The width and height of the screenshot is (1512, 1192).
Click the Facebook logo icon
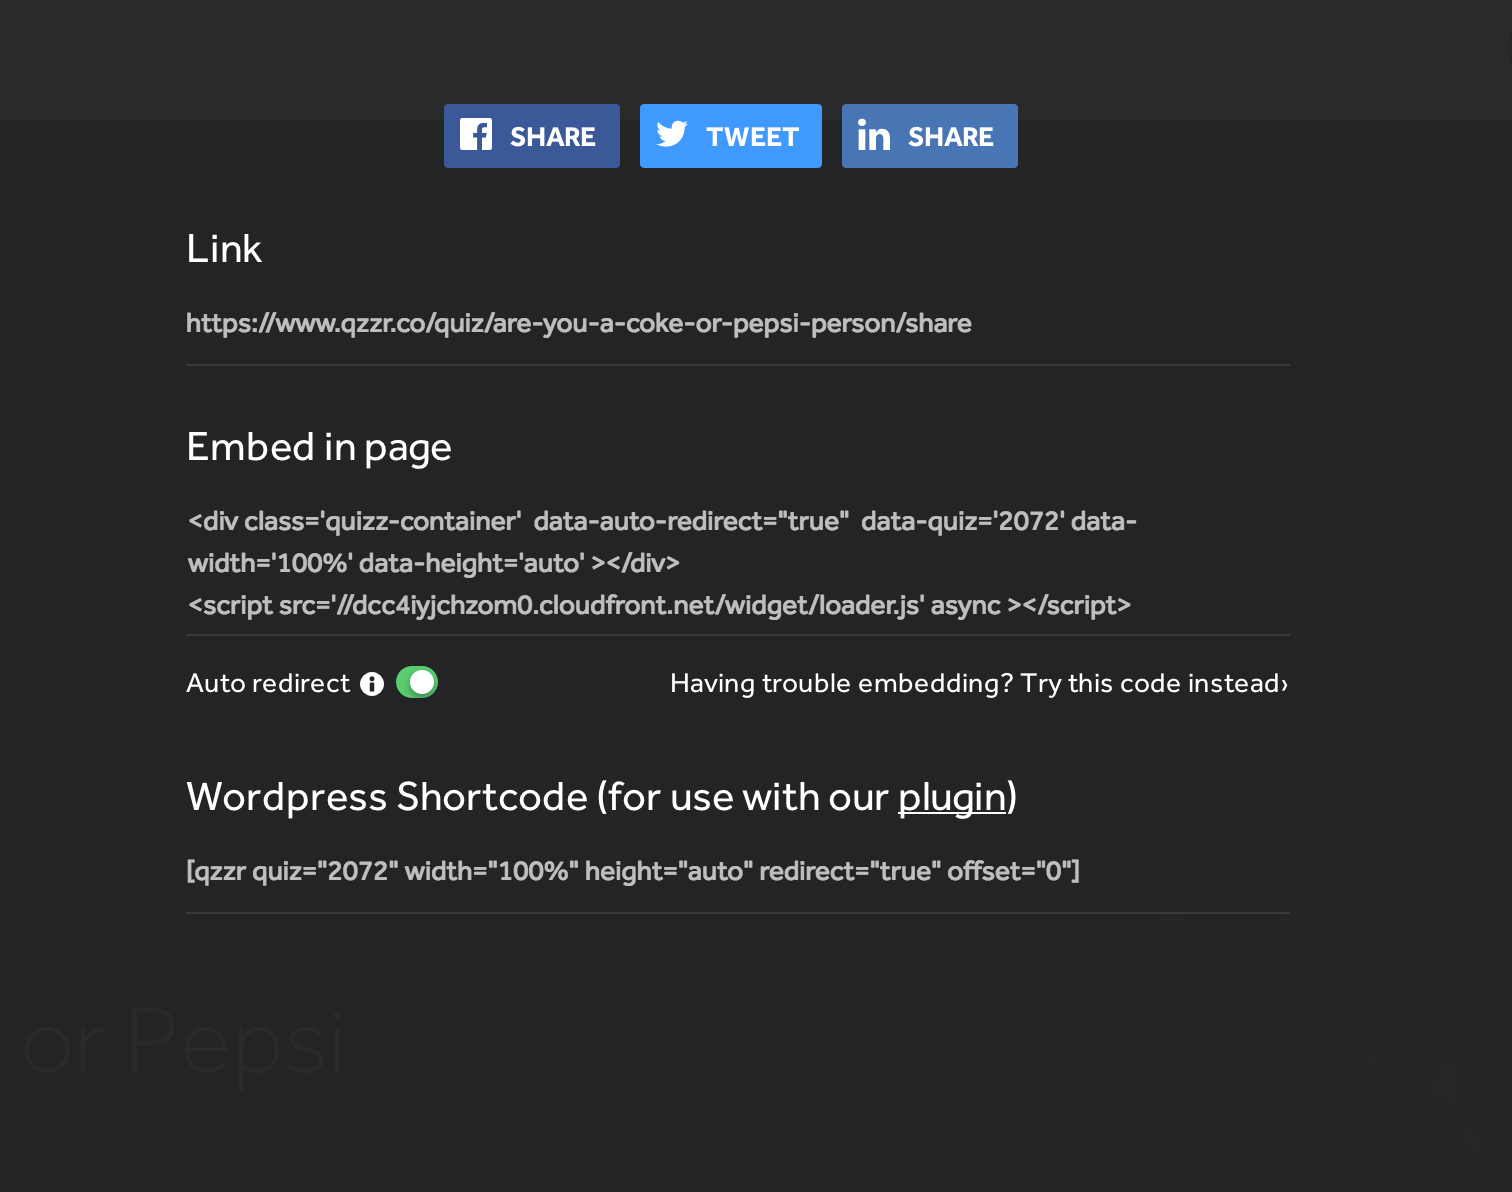coord(476,134)
